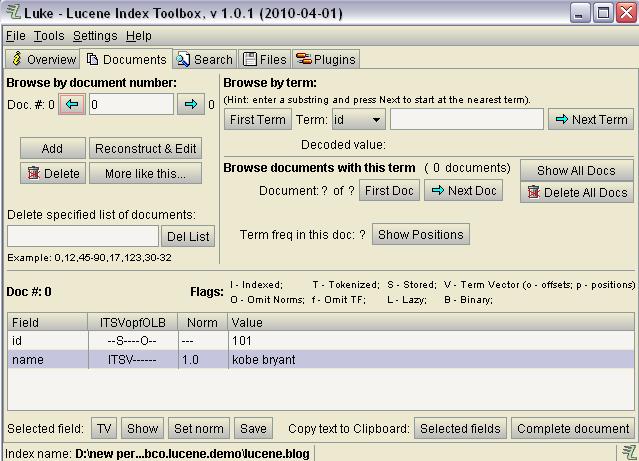Click the name row norm 1.0
This screenshot has width=639, height=461.
click(x=203, y=360)
